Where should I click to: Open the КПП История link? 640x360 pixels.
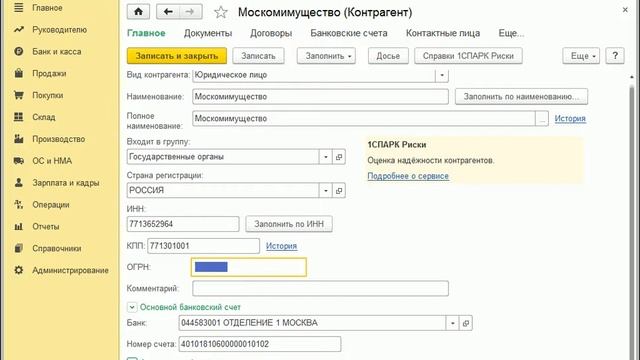tap(281, 246)
